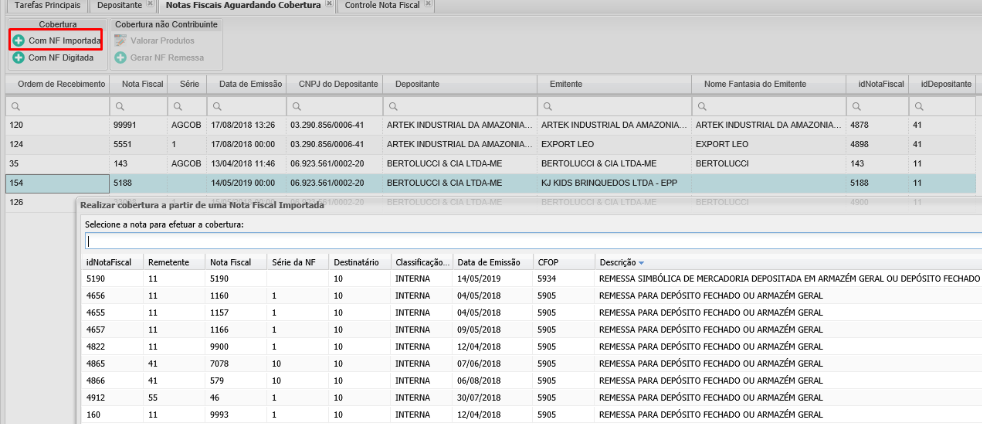
Task: Click the search icon in Depositante filter
Action: point(391,106)
